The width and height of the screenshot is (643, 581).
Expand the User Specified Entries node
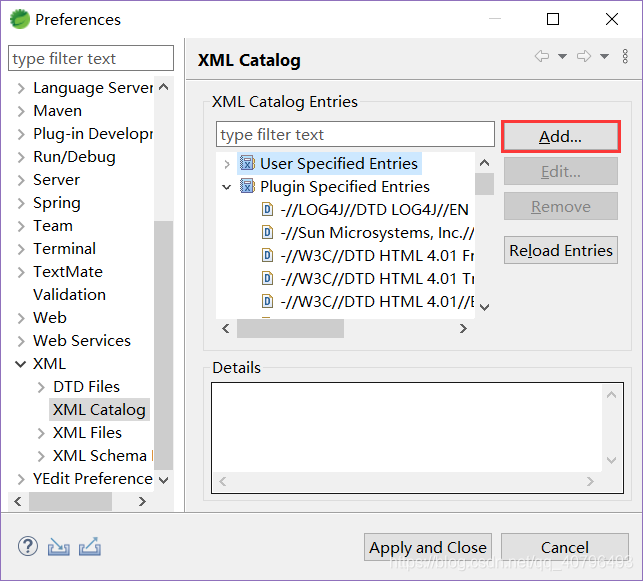227,163
